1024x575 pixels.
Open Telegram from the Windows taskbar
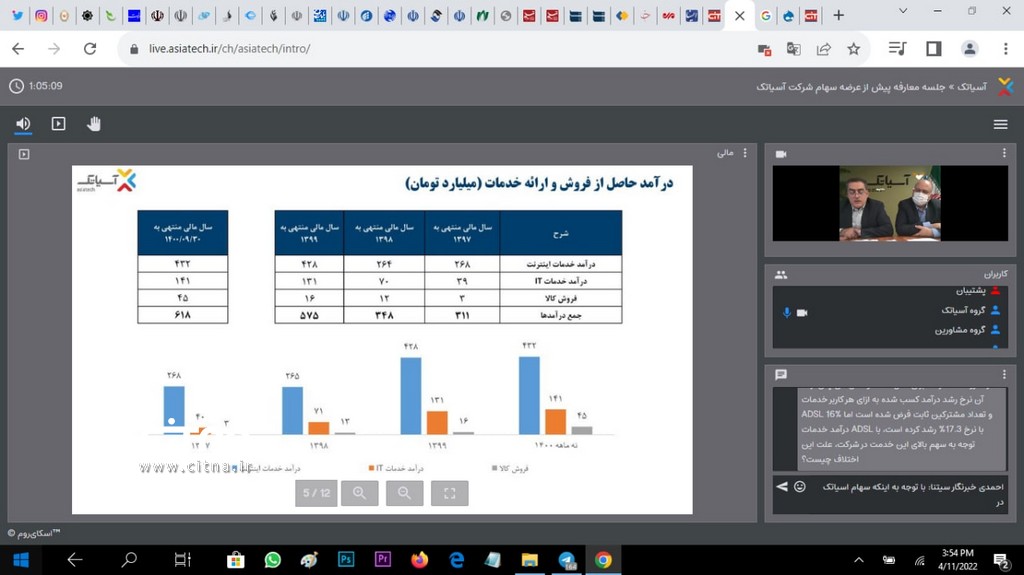(567, 560)
